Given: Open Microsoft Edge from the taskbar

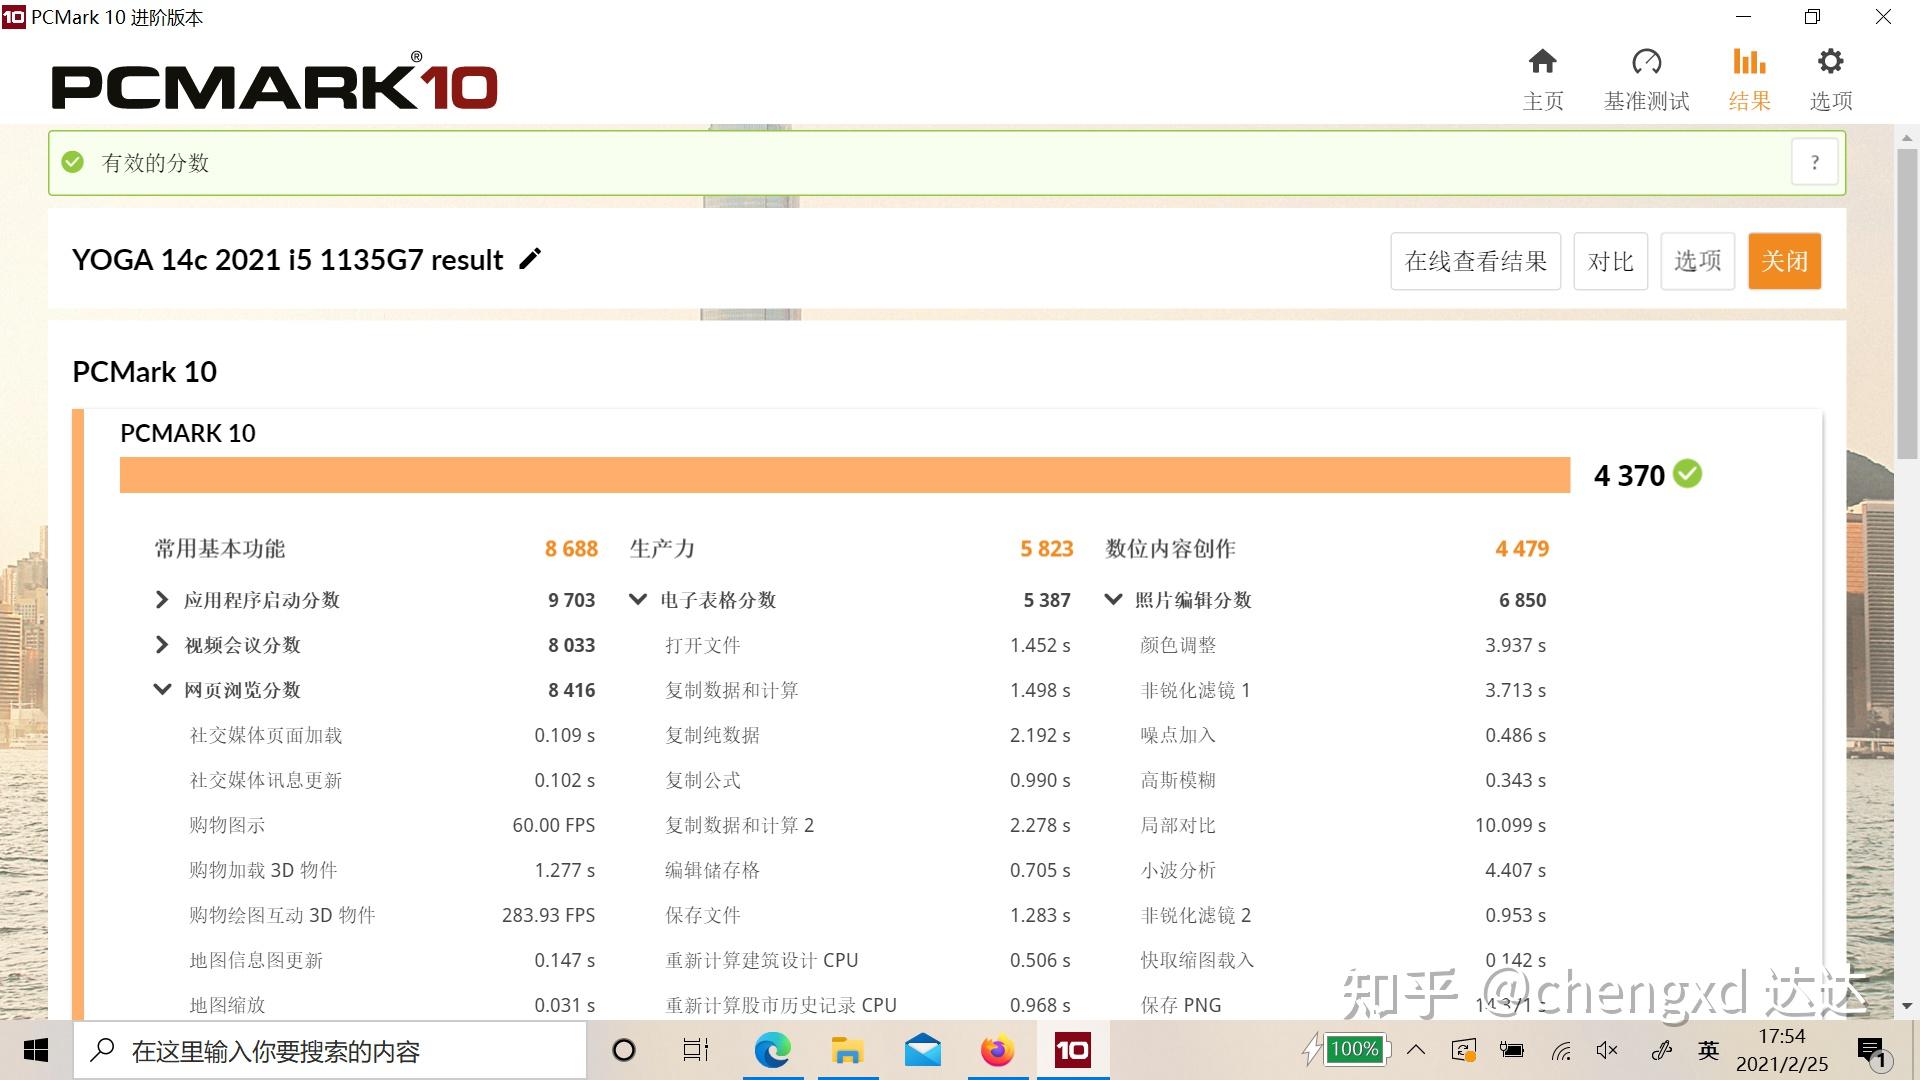Looking at the screenshot, I should click(772, 1050).
